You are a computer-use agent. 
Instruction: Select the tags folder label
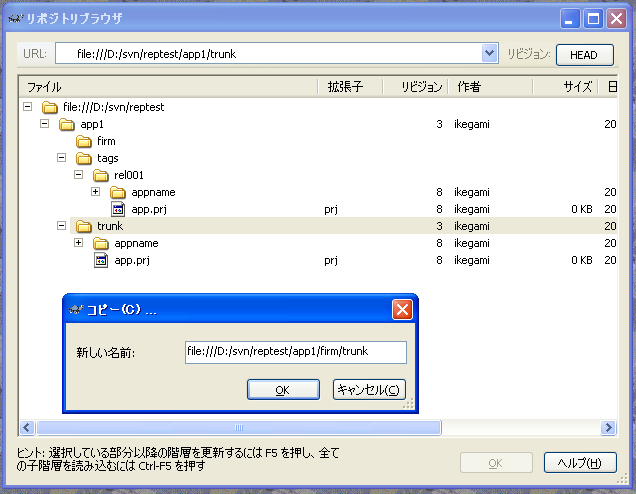coord(107,159)
